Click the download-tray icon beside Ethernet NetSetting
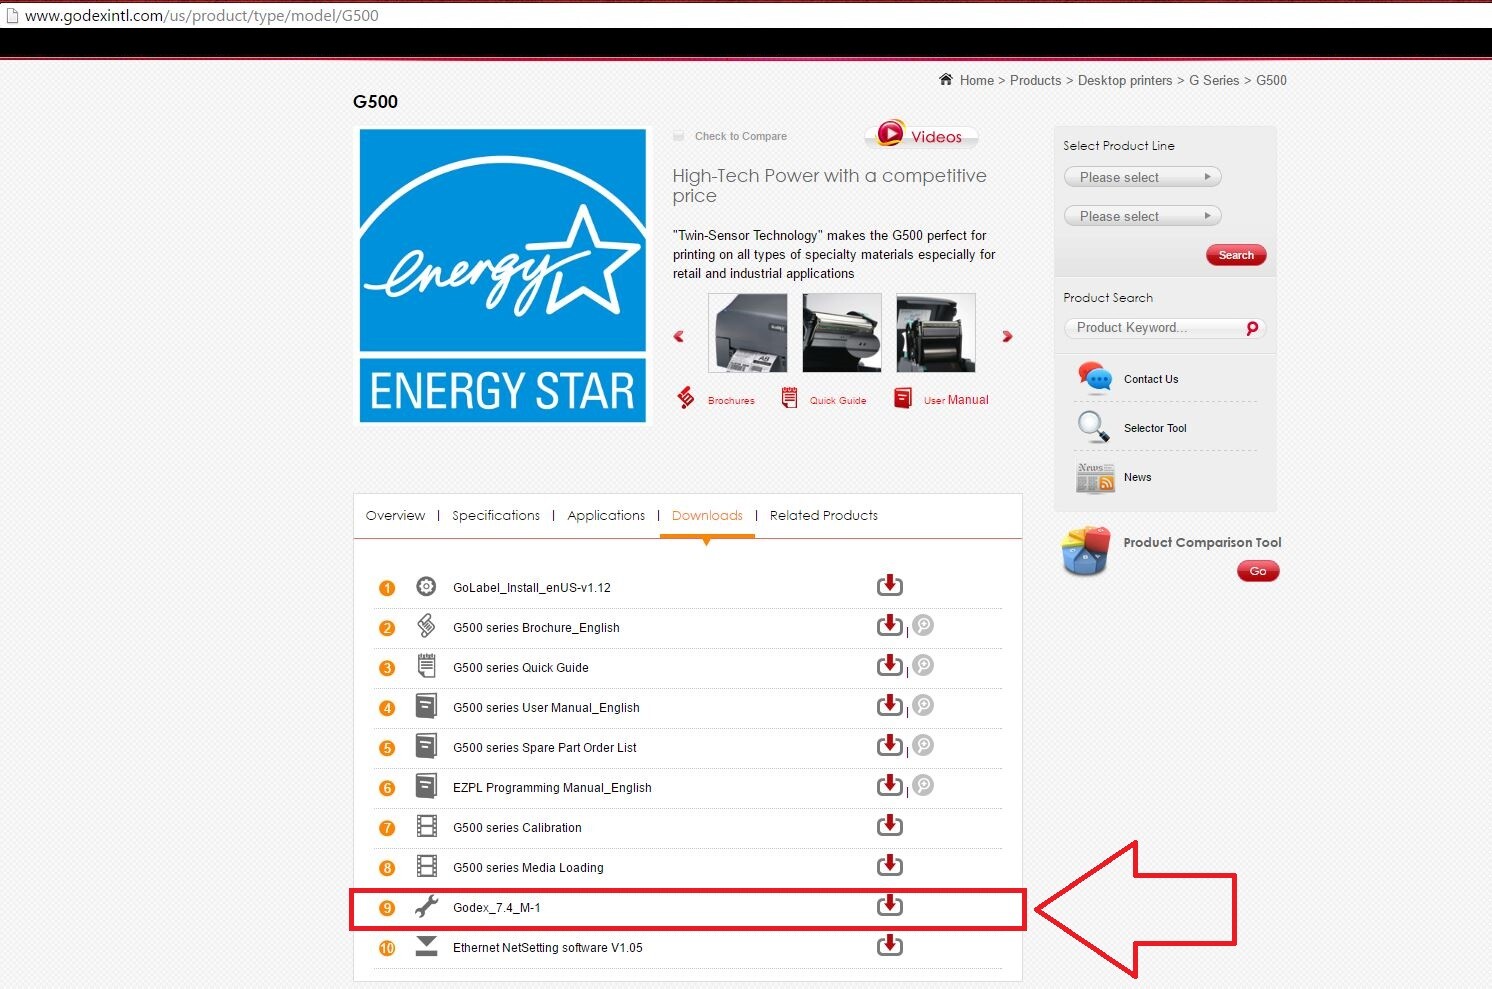1492x989 pixels. (x=426, y=946)
